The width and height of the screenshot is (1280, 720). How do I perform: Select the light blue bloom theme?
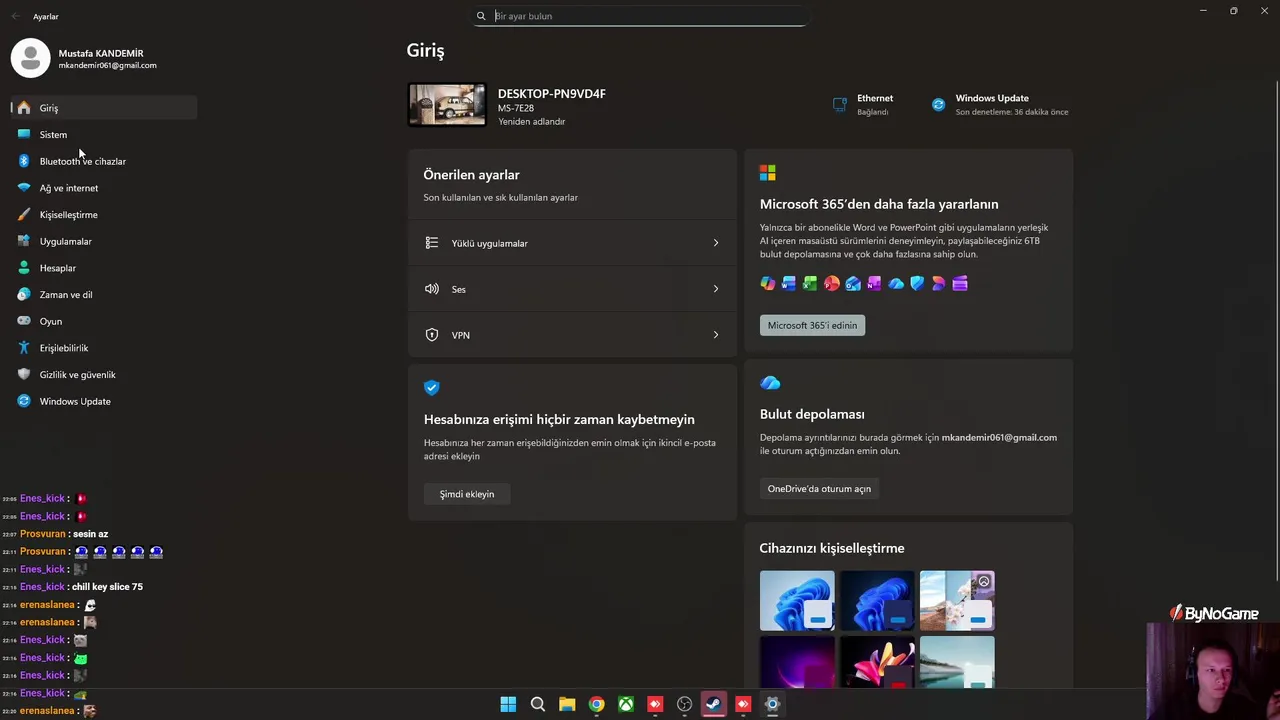pyautogui.click(x=797, y=601)
